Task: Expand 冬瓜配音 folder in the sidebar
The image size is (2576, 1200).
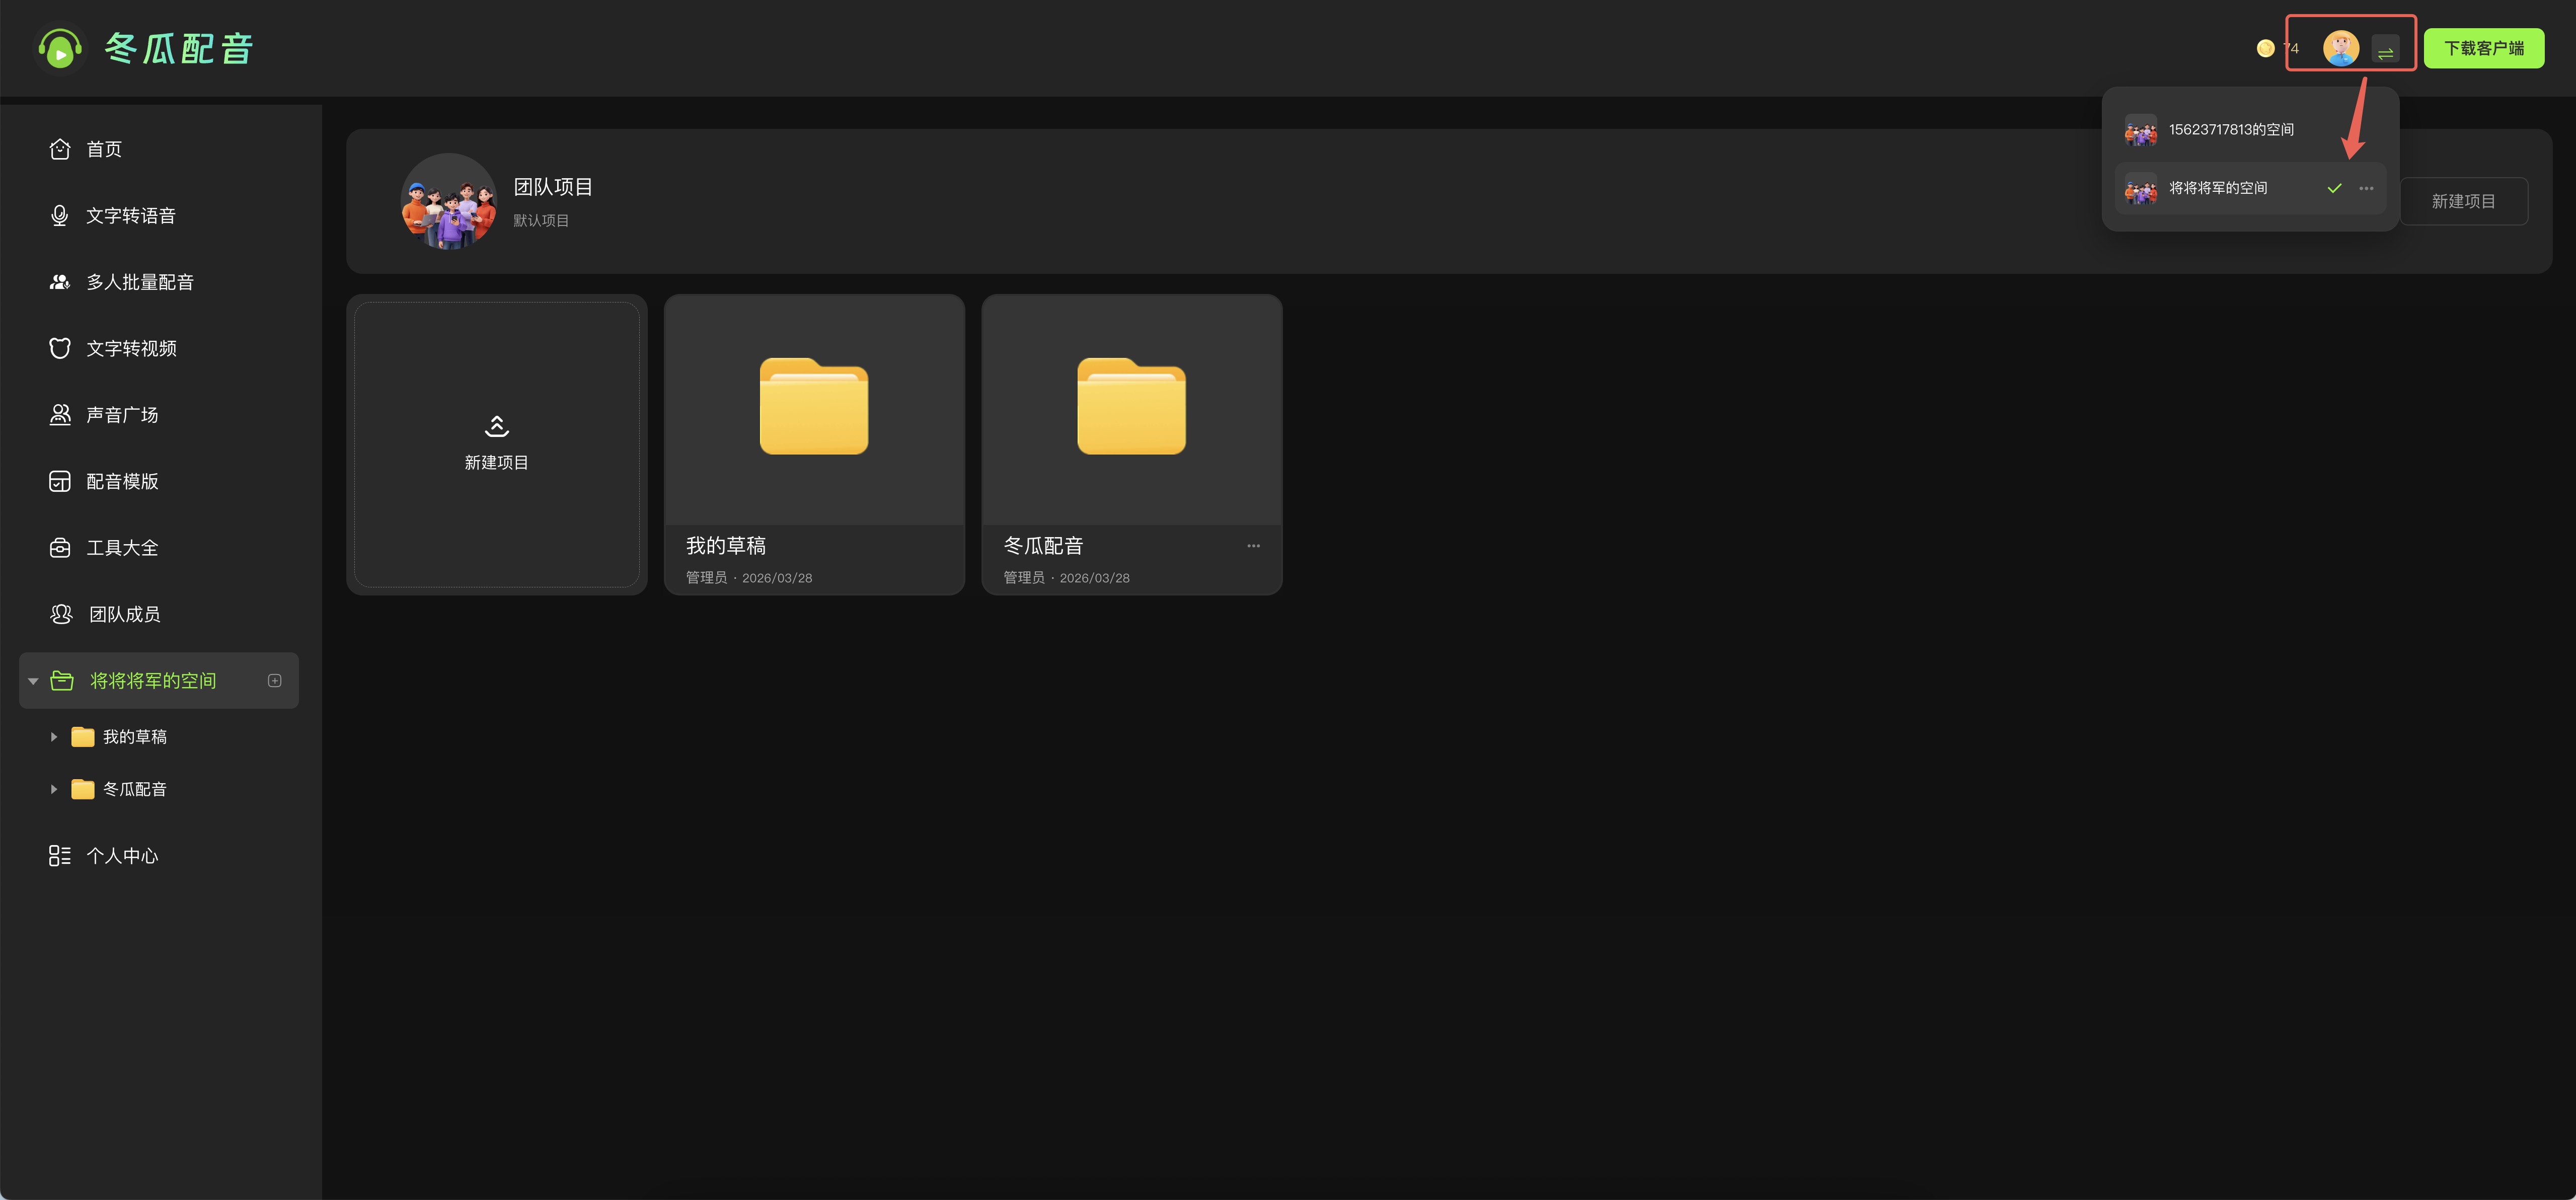Action: pyautogui.click(x=54, y=789)
